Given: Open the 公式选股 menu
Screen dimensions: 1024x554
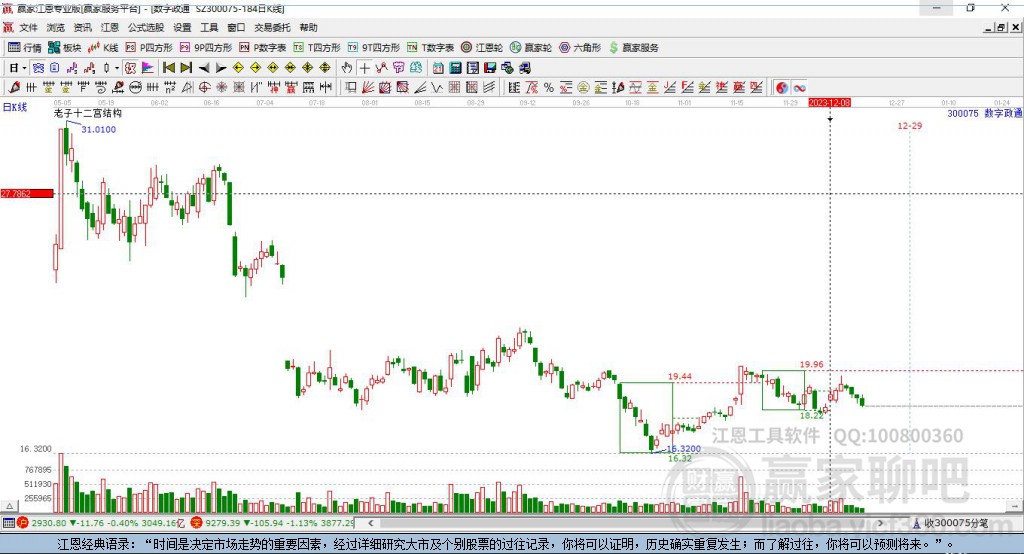Looking at the screenshot, I should pyautogui.click(x=146, y=27).
